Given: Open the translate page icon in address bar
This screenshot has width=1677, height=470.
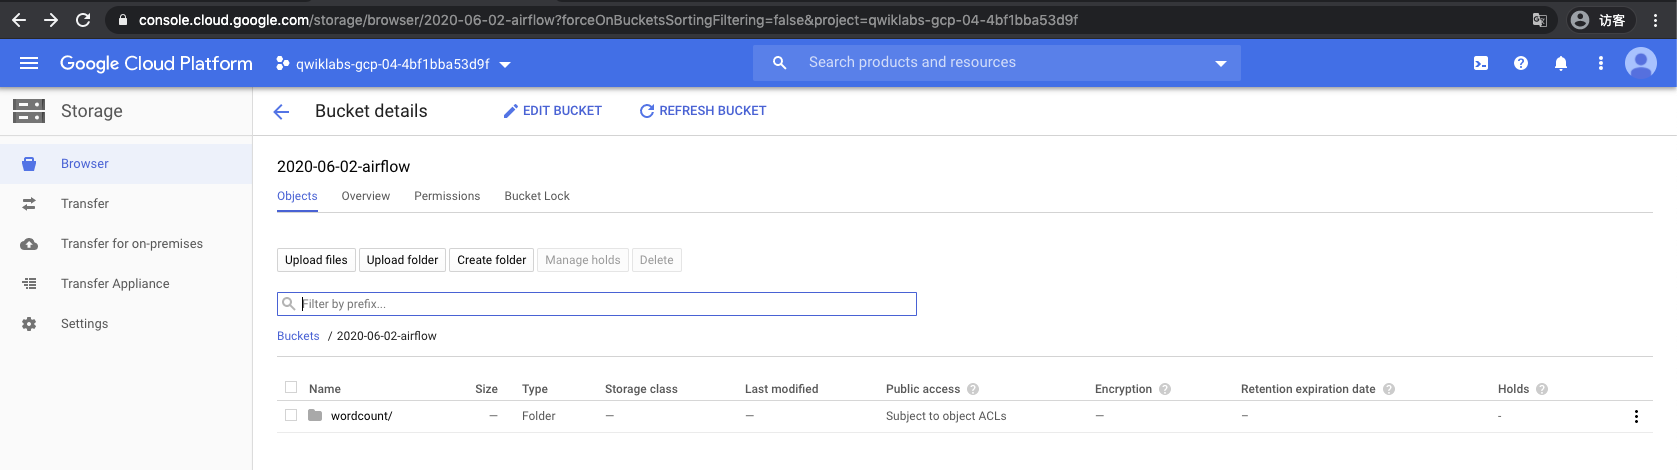Looking at the screenshot, I should click(1540, 20).
